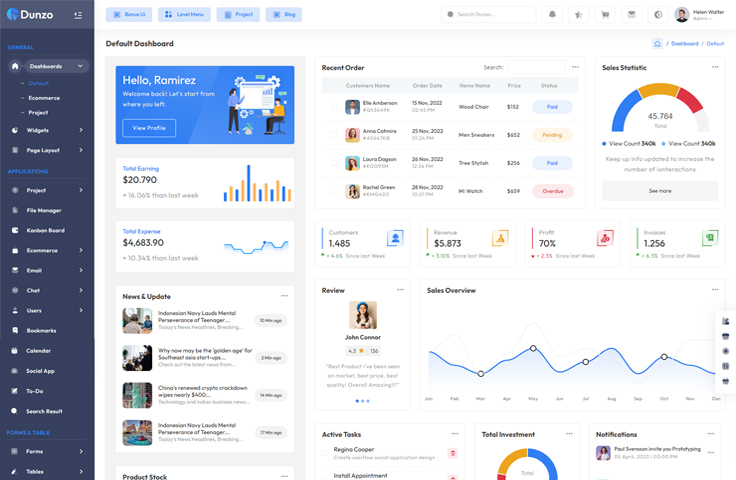The height and width of the screenshot is (480, 736).
Task: Click the home icon in the breadcrumb
Action: coord(657,44)
